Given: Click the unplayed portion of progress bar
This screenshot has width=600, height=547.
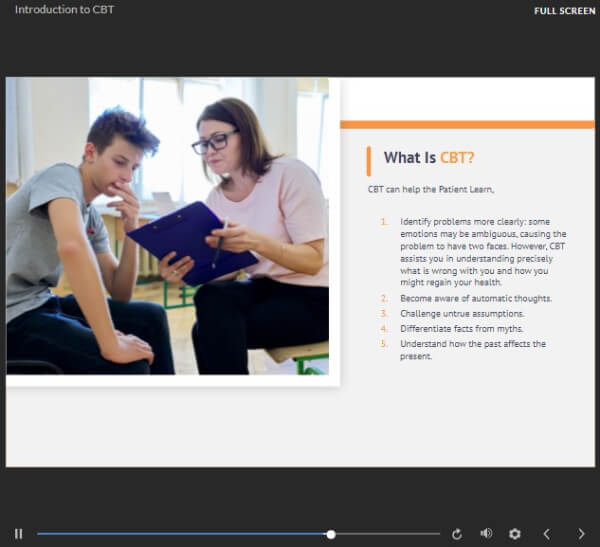Looking at the screenshot, I should pos(390,534).
